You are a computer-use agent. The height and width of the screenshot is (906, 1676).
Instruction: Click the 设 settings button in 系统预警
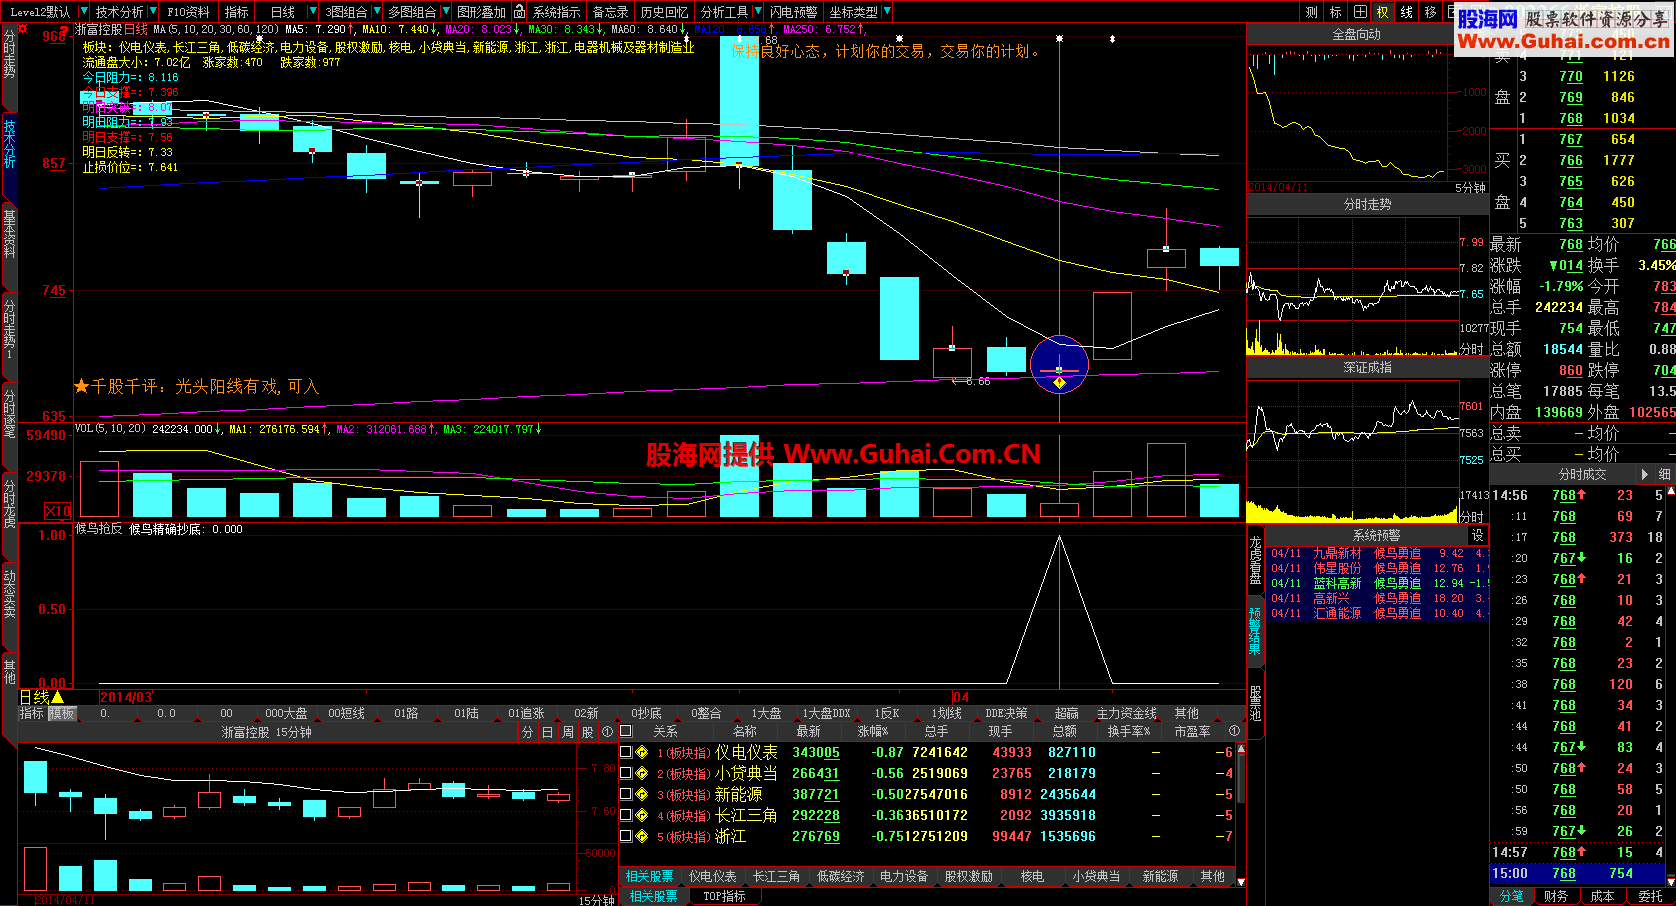click(1477, 536)
